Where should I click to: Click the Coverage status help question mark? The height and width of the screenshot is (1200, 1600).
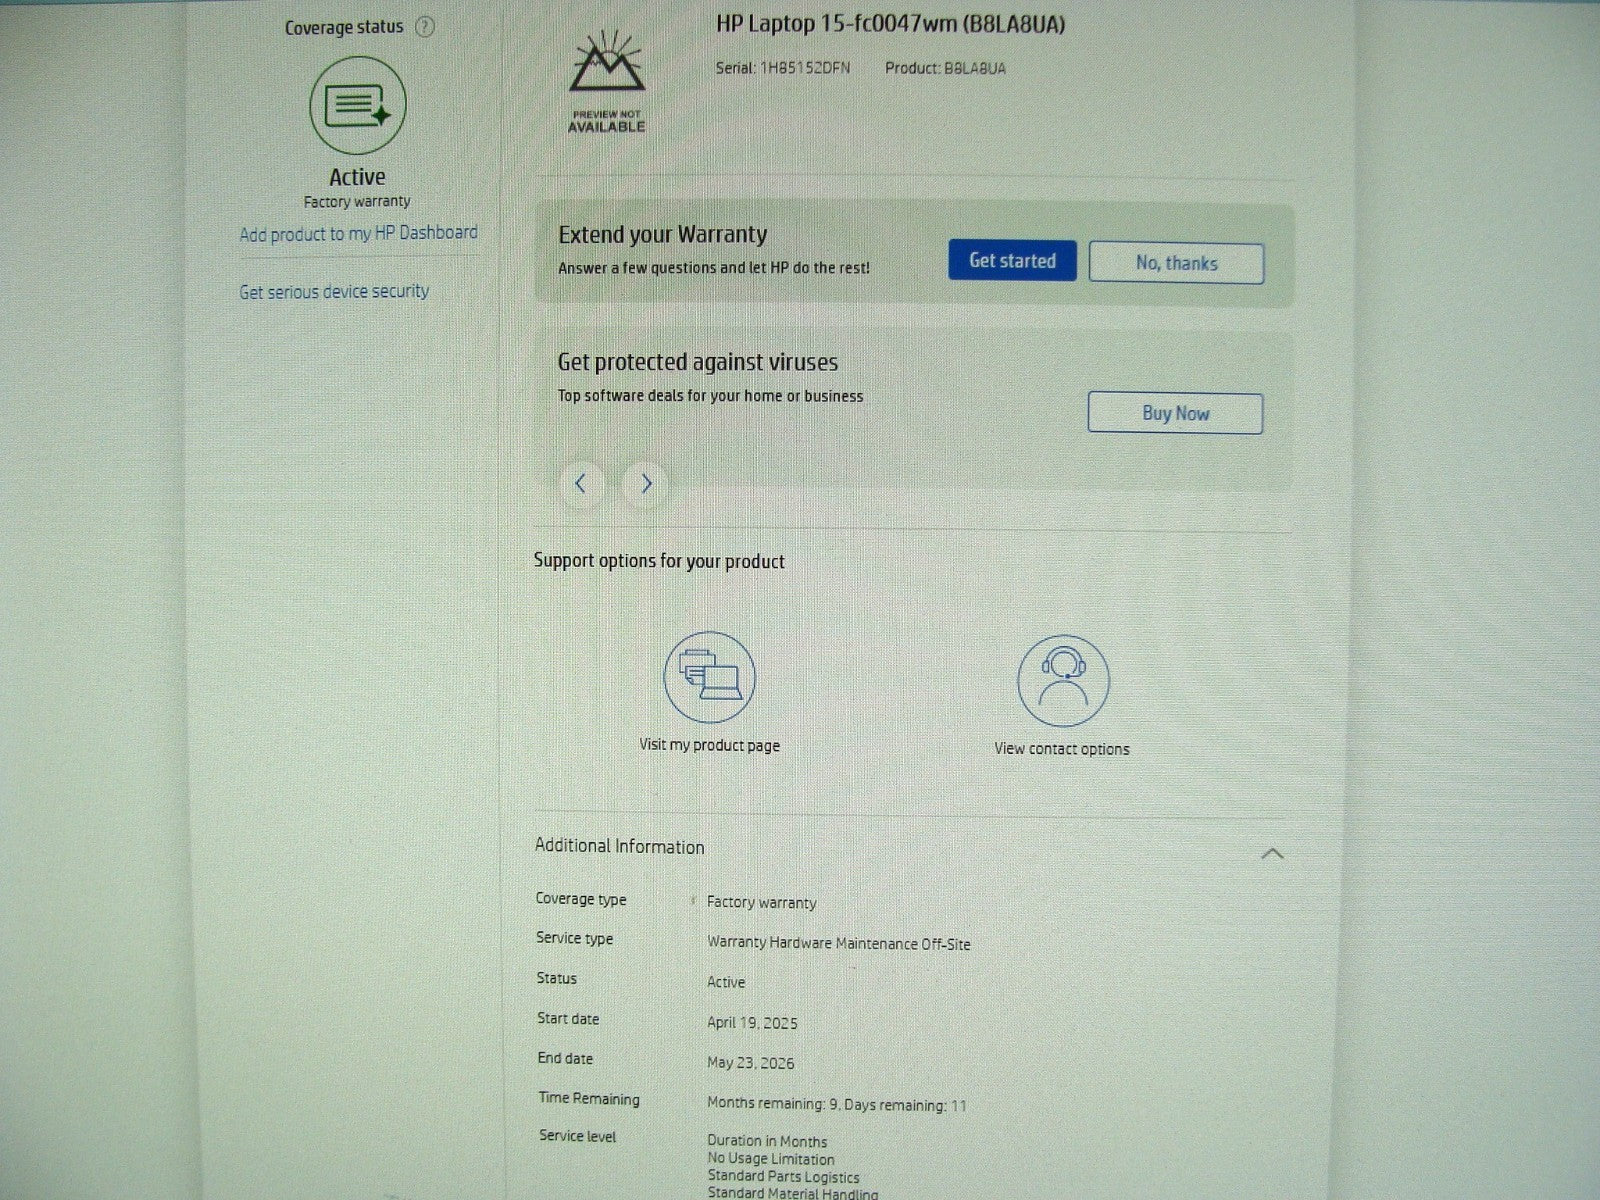(425, 27)
